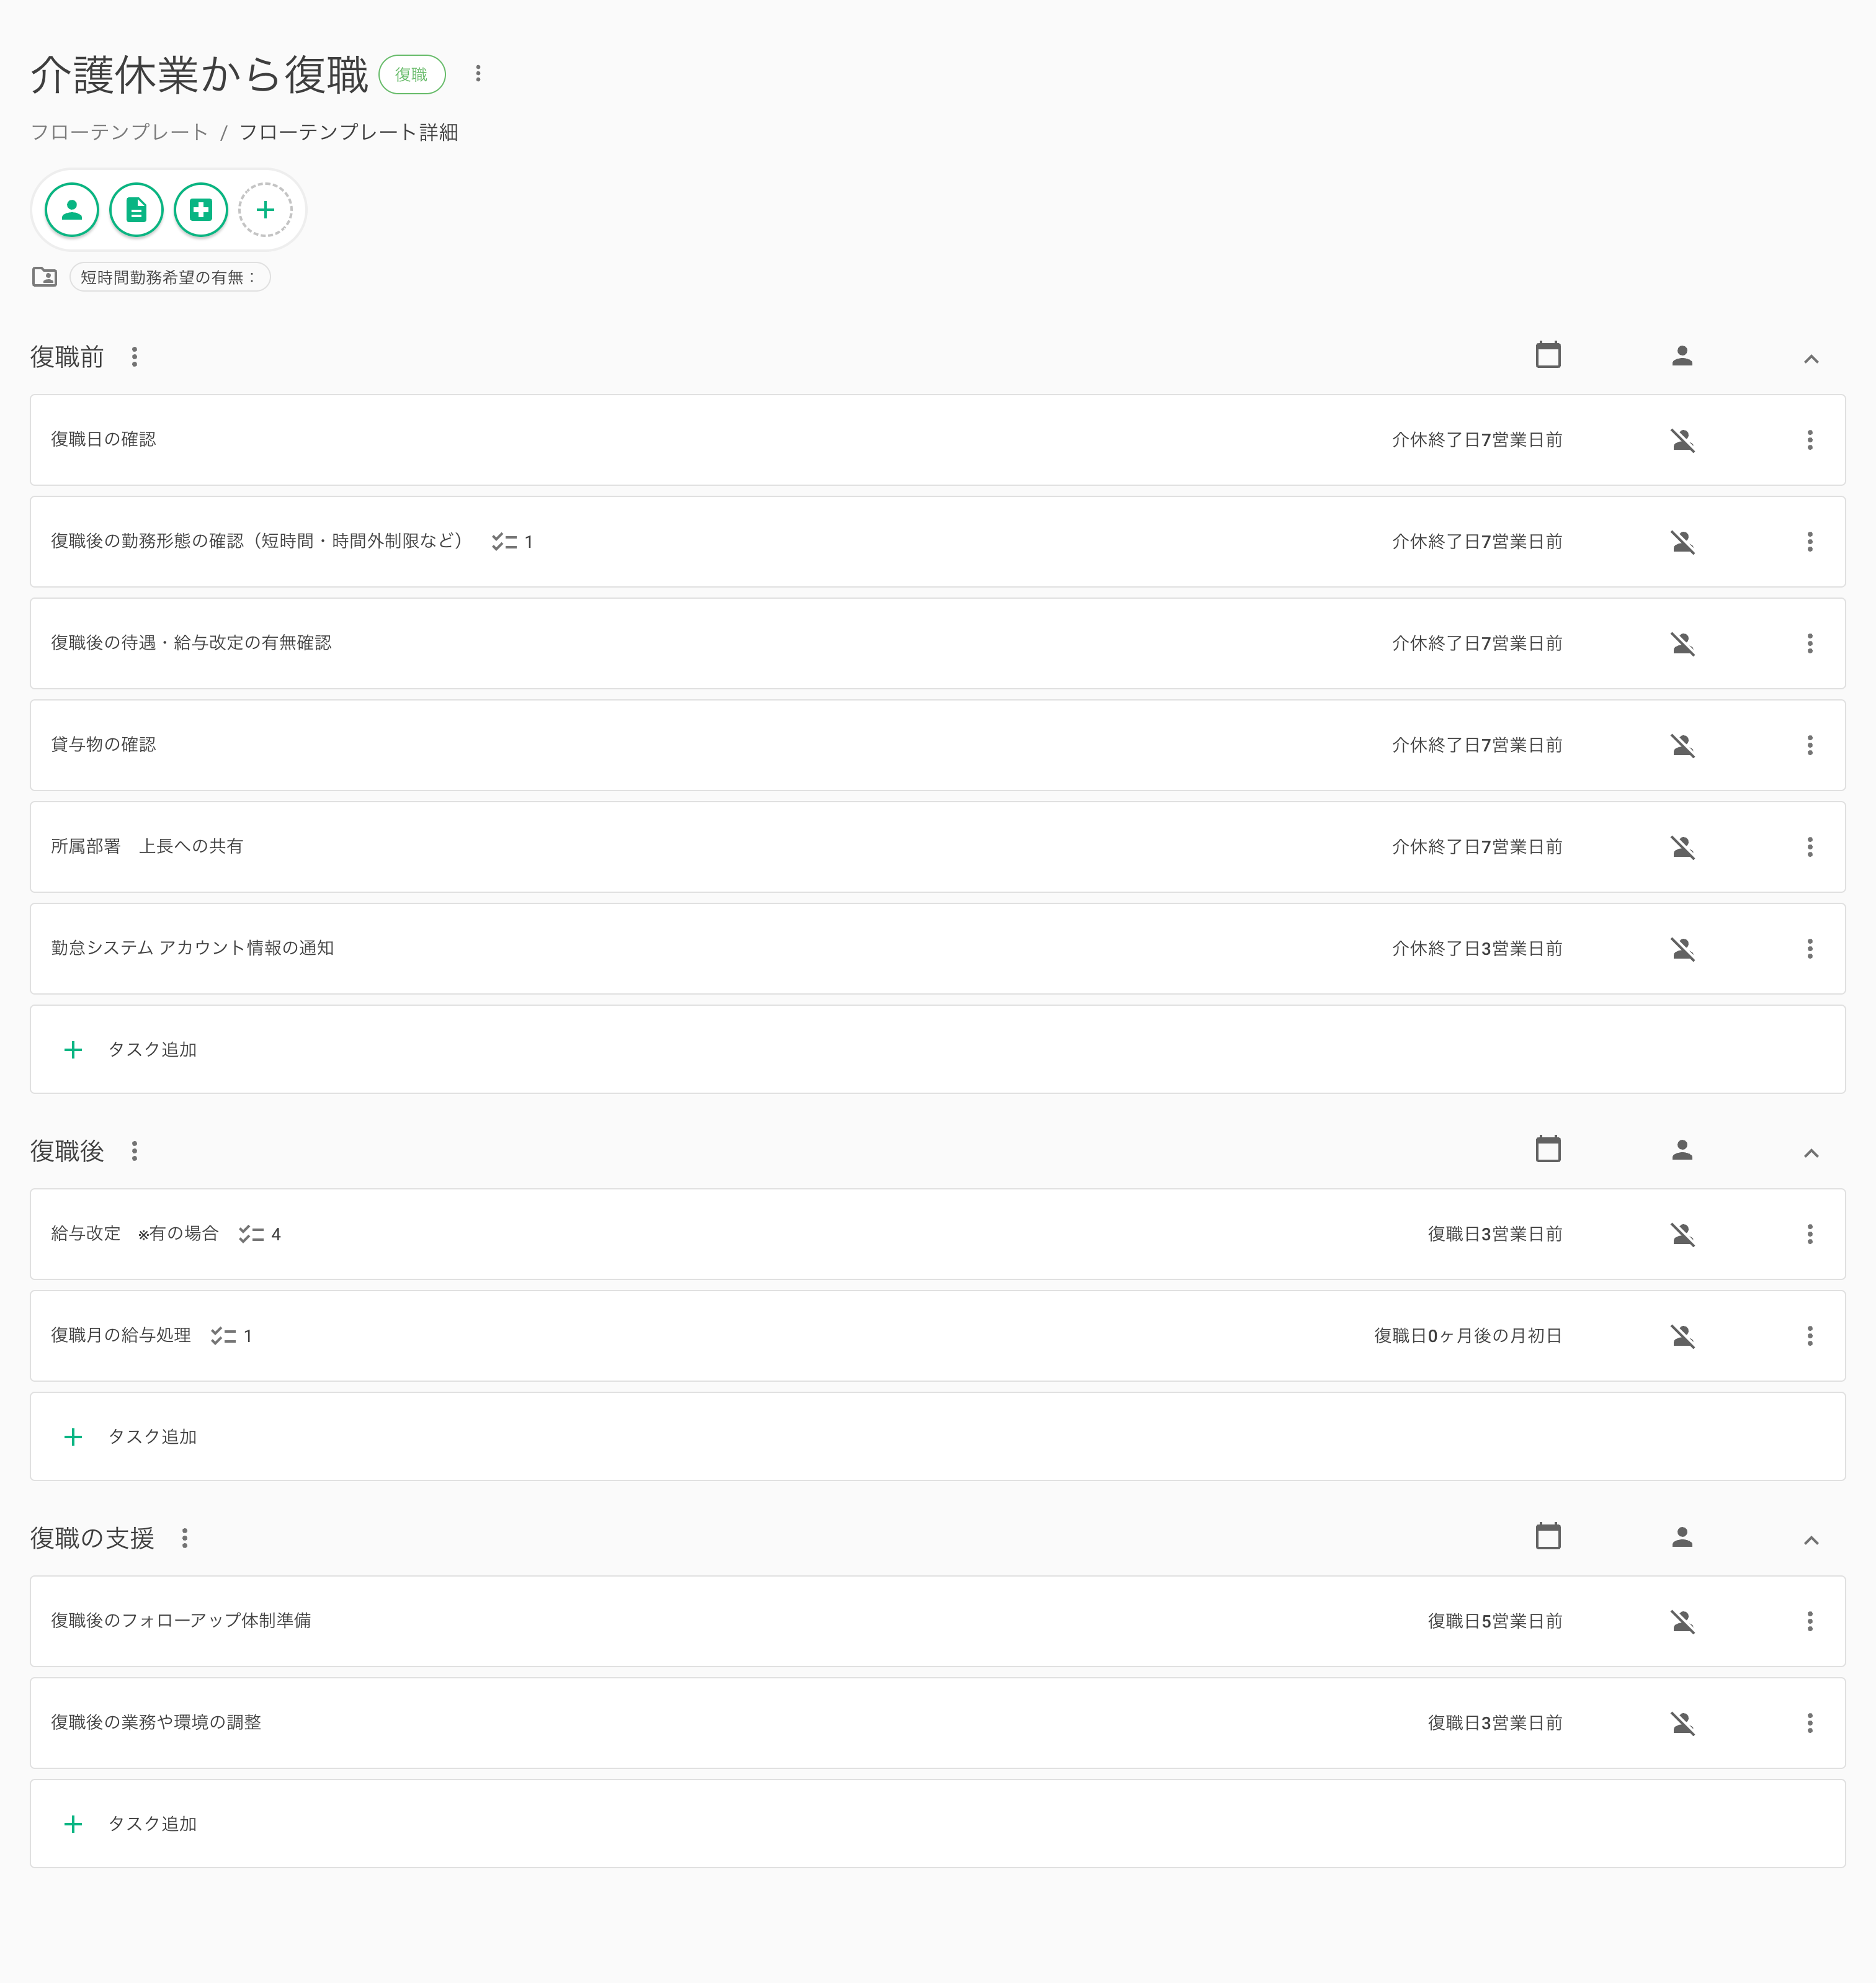The width and height of the screenshot is (1876, 1983).
Task: Add a task in the 復職後 section
Action: (937, 1437)
